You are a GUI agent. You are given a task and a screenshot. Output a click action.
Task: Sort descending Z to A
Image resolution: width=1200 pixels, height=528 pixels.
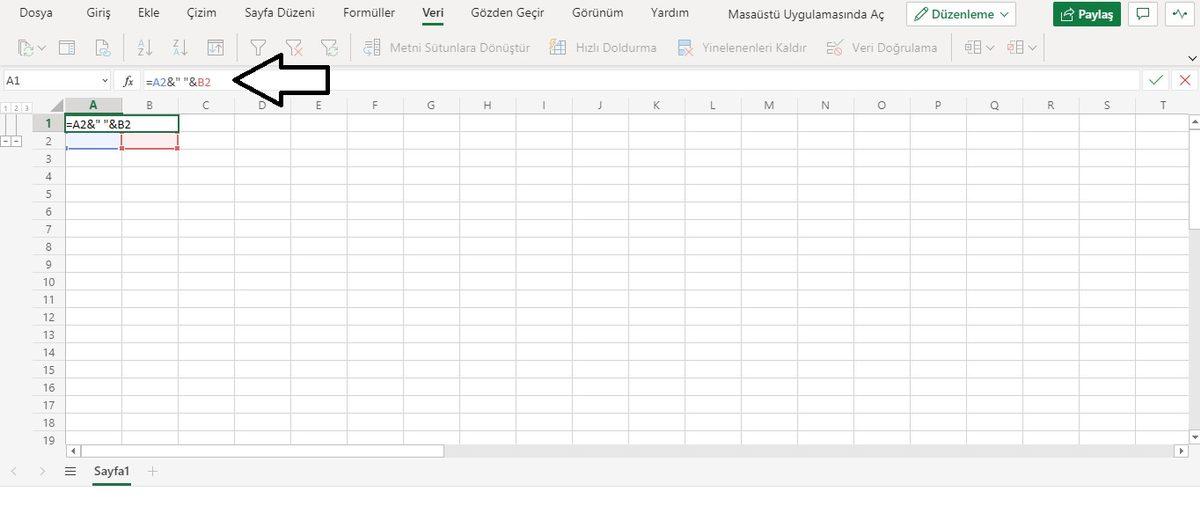[x=179, y=47]
